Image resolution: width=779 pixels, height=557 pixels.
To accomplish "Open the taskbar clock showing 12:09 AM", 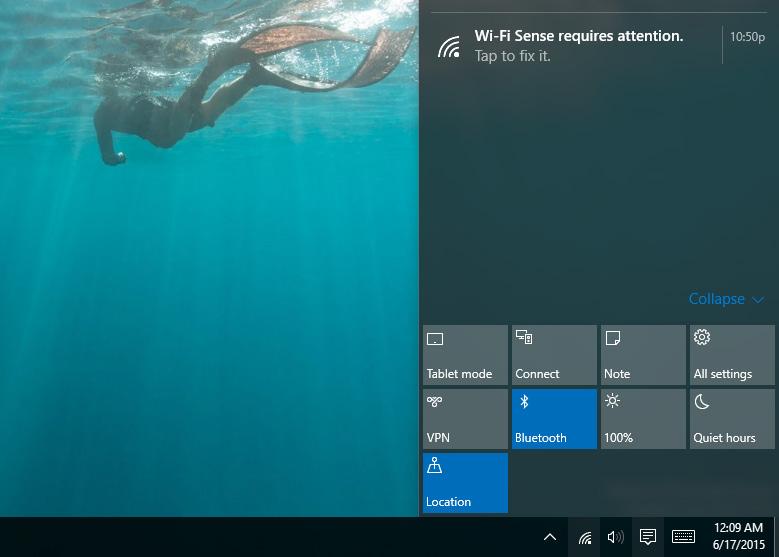I will (738, 536).
